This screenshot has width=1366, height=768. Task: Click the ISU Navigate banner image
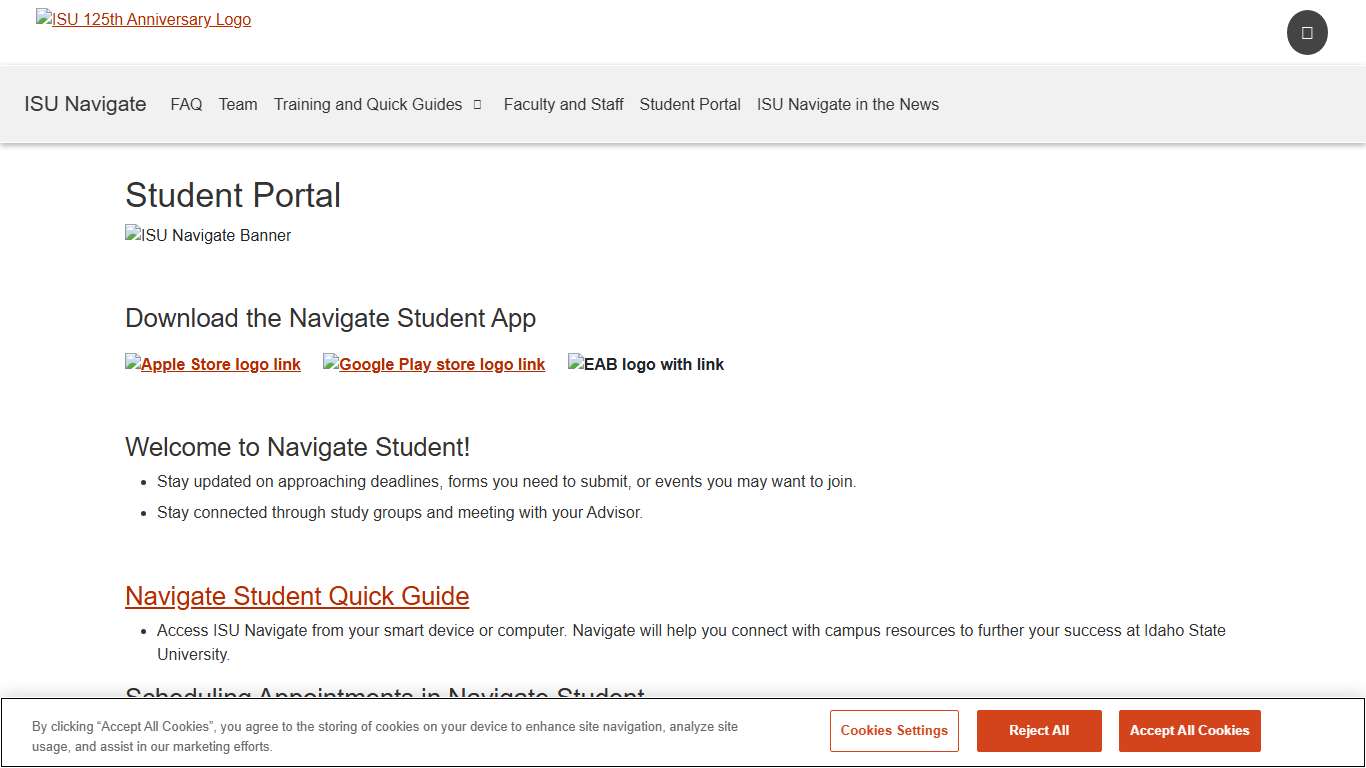pos(208,235)
